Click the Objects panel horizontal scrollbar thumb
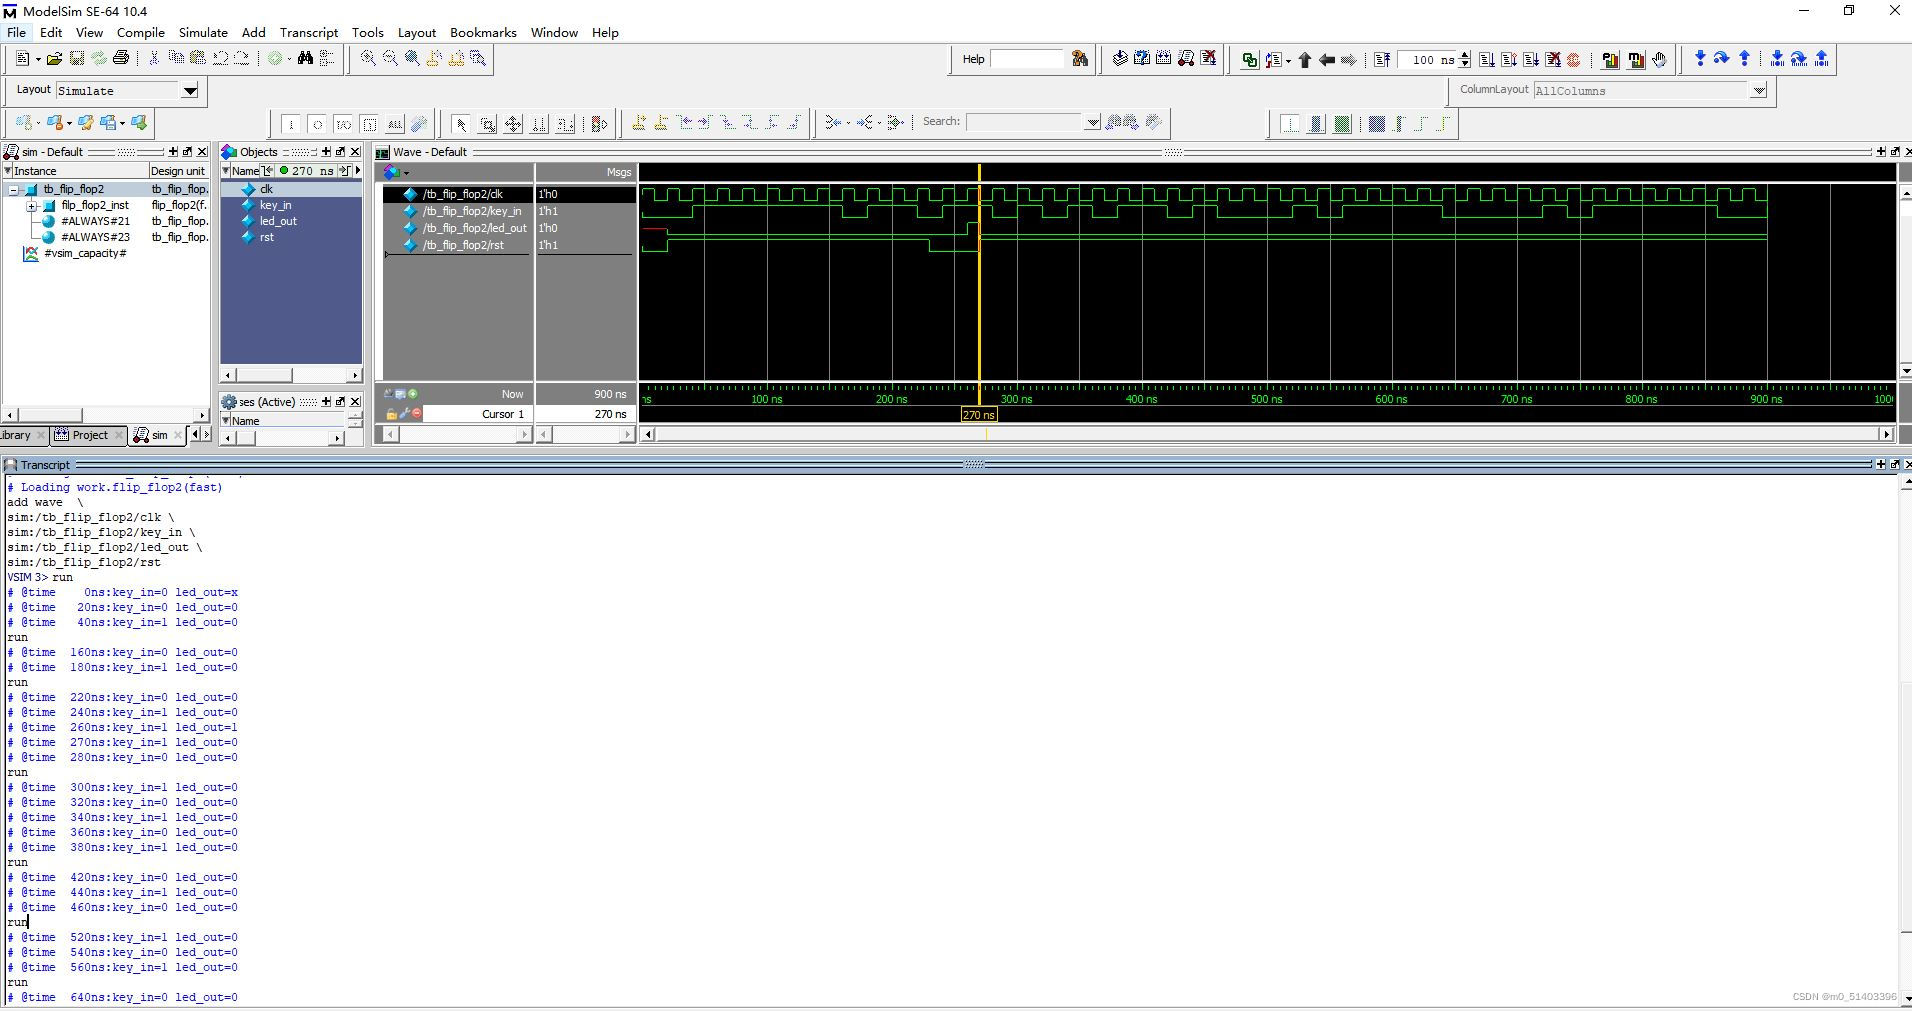Screen dimensions: 1912x1011 click(263, 375)
